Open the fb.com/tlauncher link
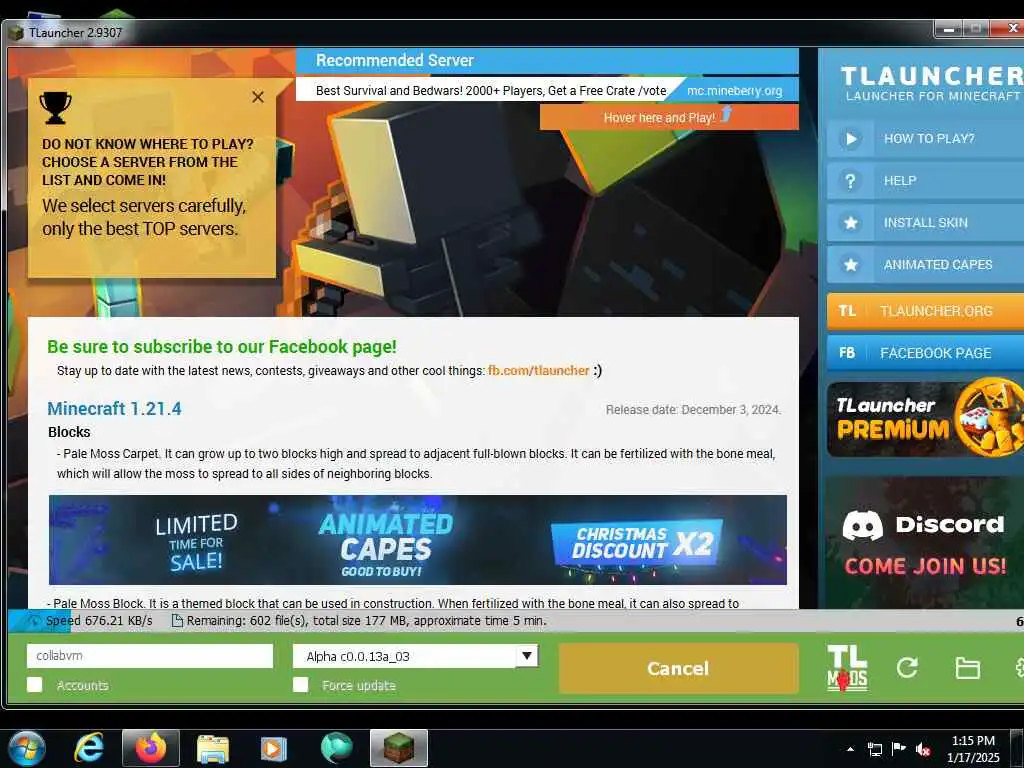The width and height of the screenshot is (1024, 768). [x=538, y=370]
